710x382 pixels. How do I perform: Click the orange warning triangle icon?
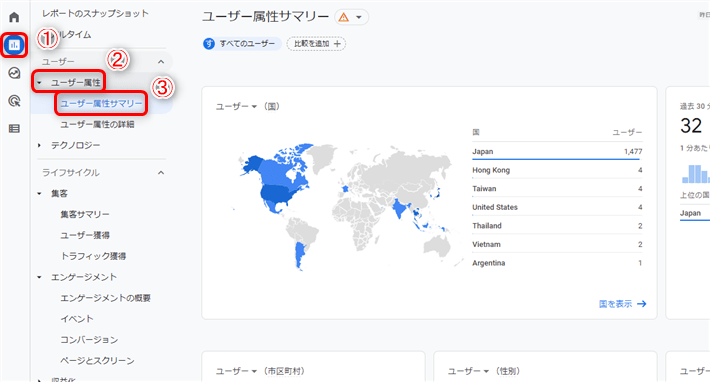pyautogui.click(x=344, y=17)
